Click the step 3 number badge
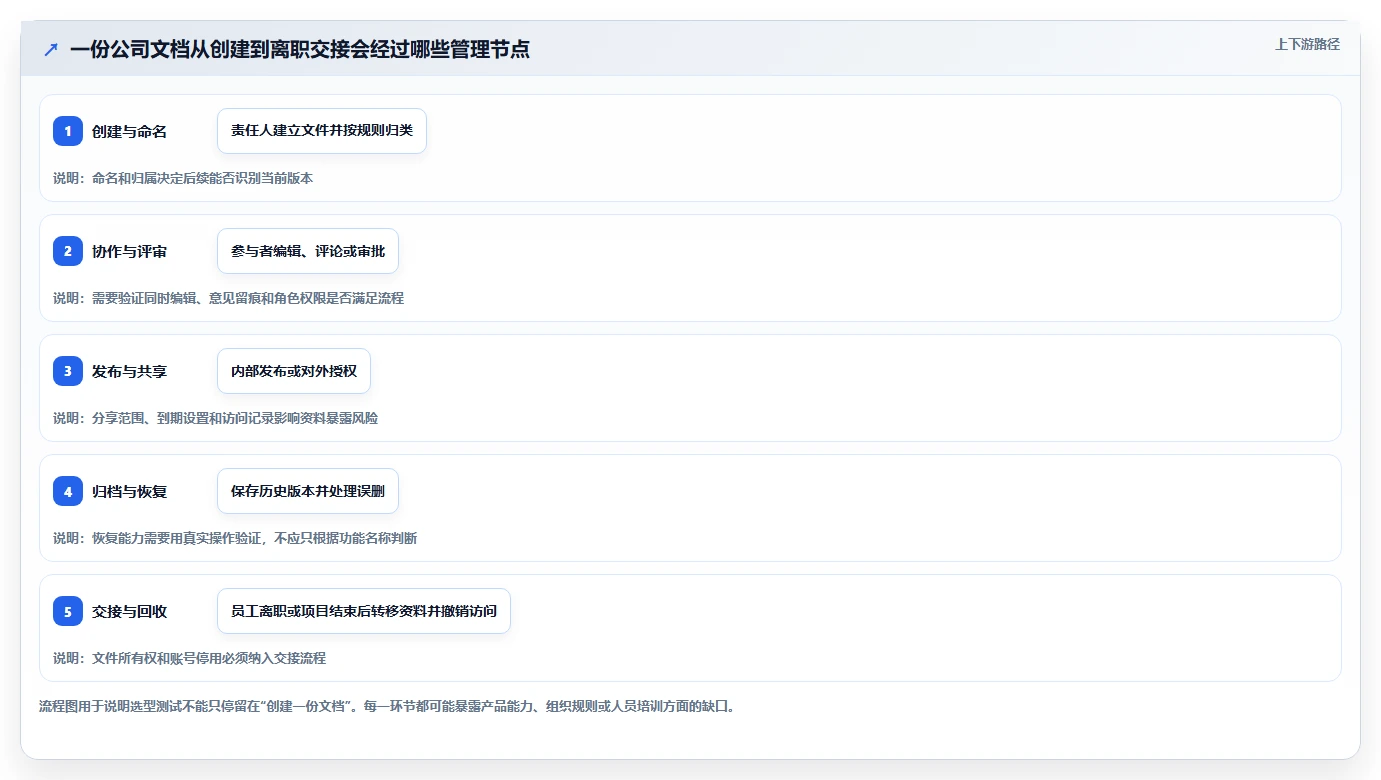1381x780 pixels. click(68, 371)
